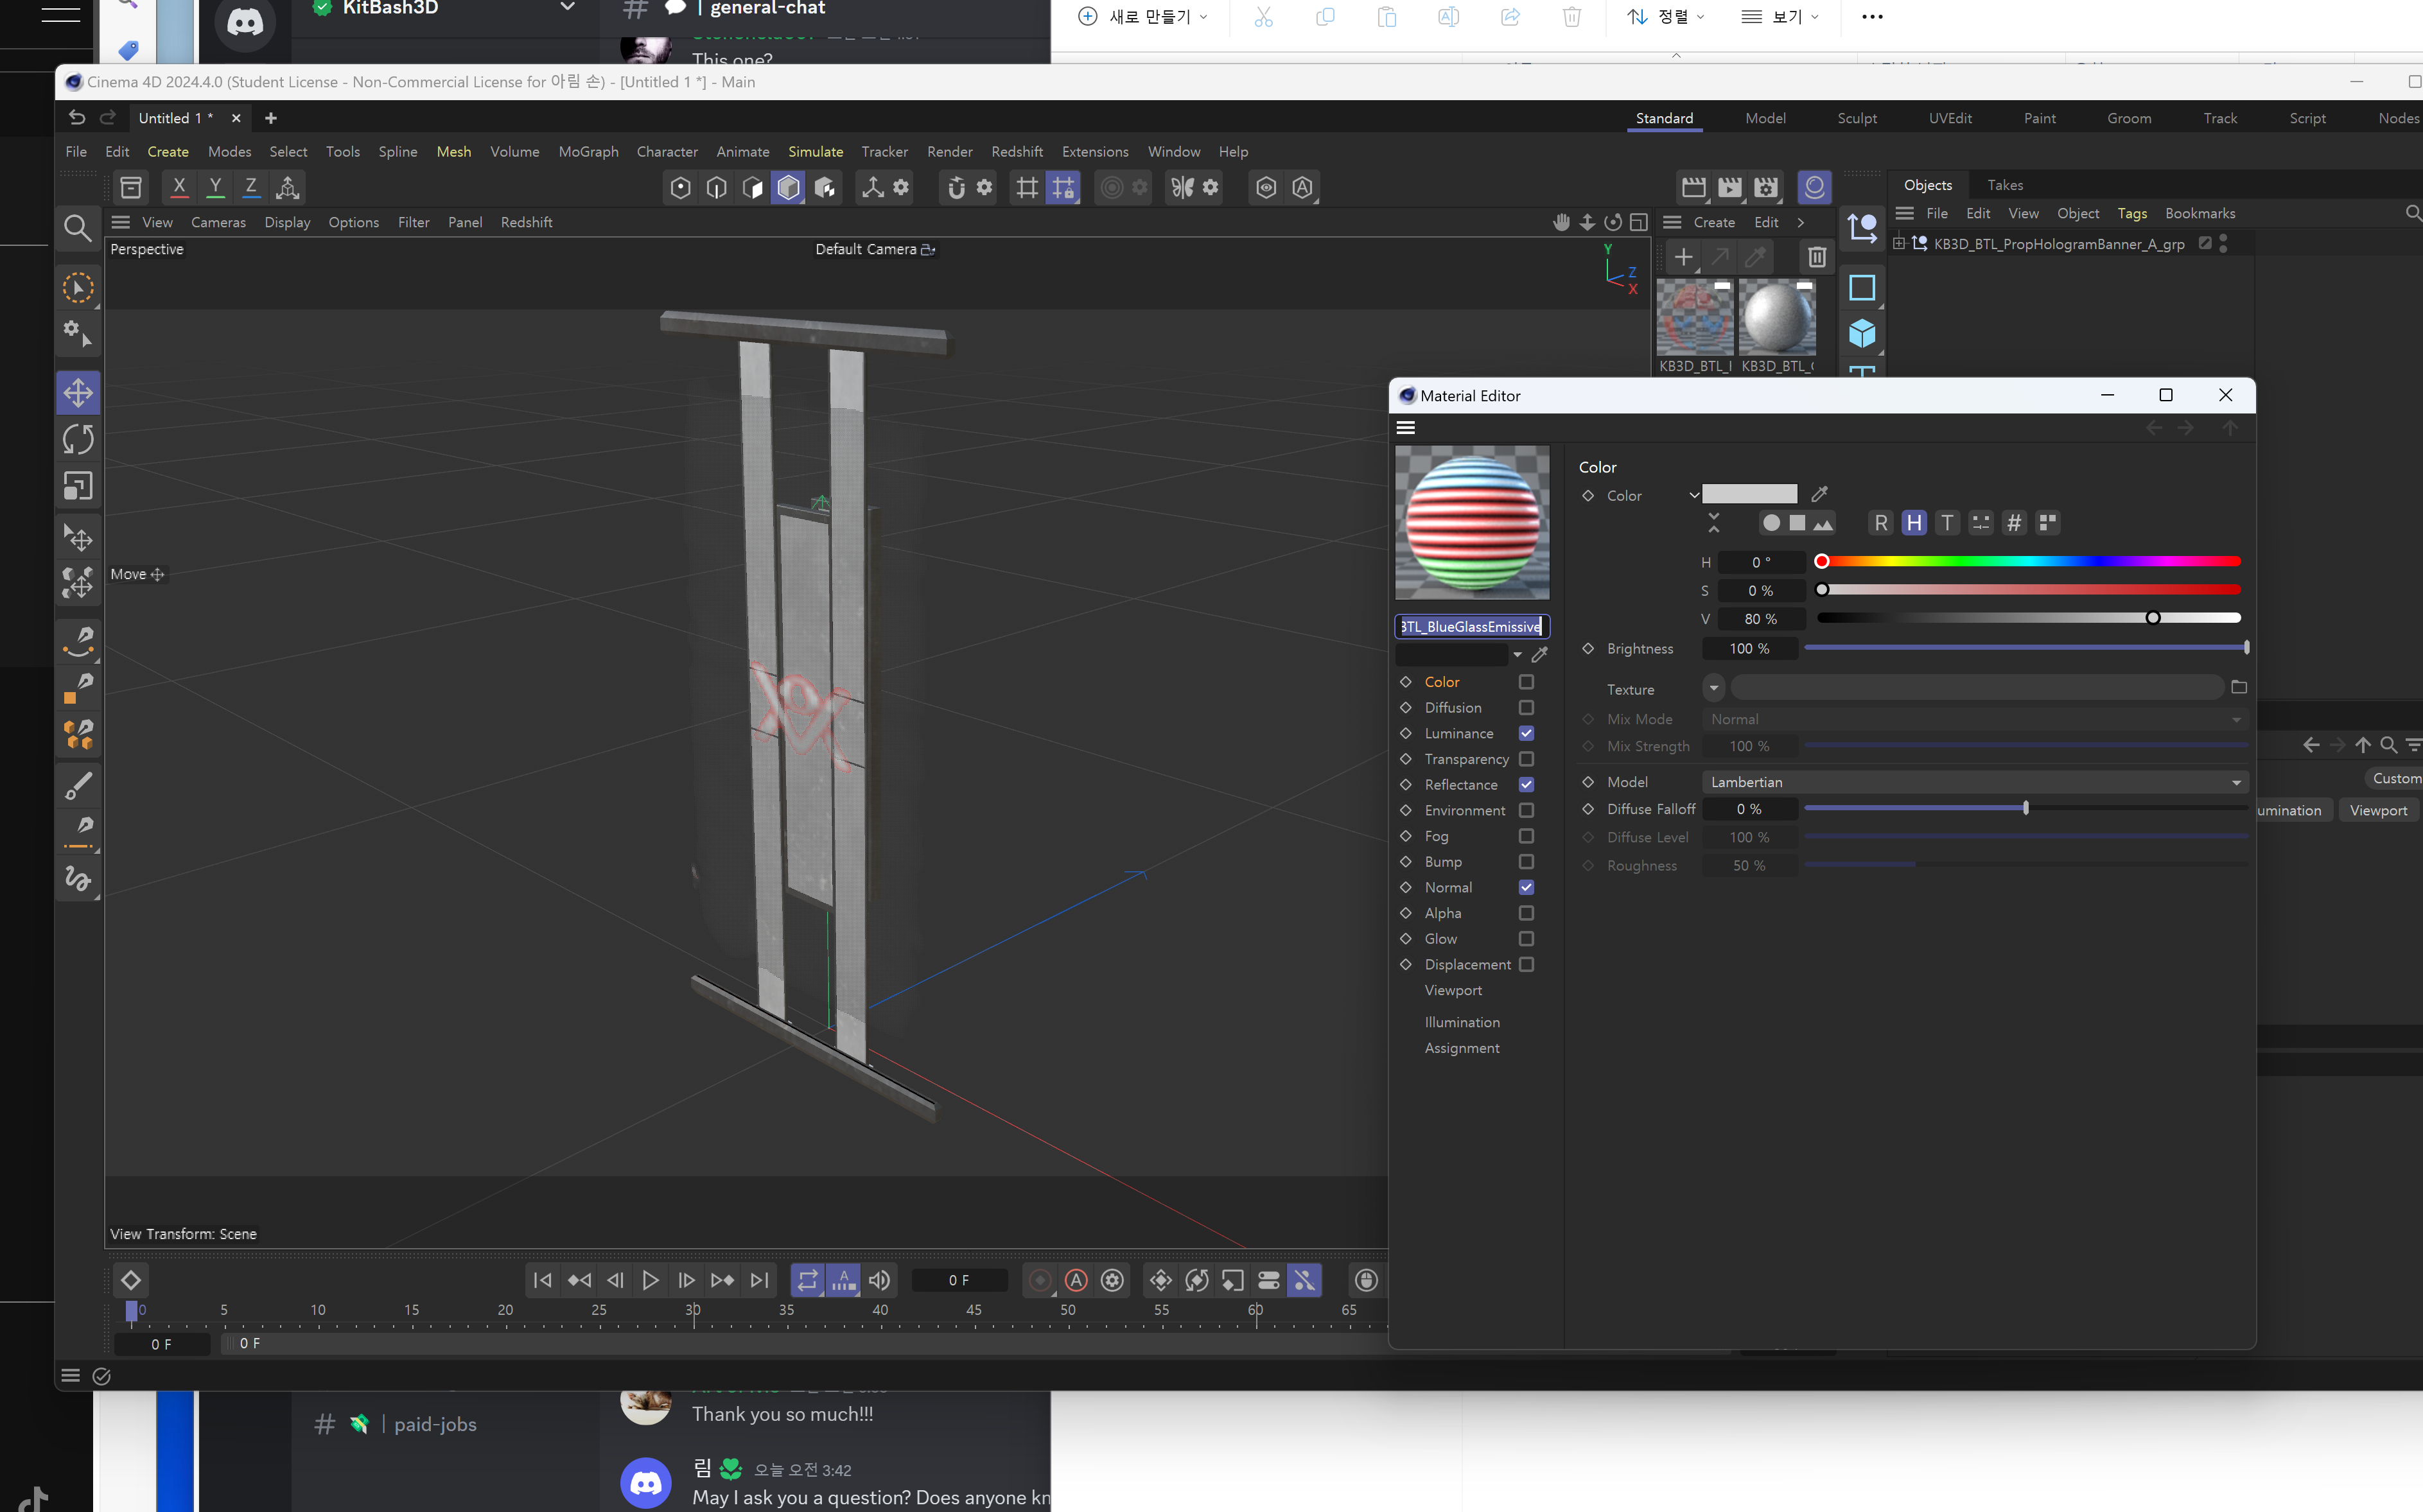Click the undo arrow in Cinema 4D
Viewport: 2423px width, 1512px height.
pos(77,117)
